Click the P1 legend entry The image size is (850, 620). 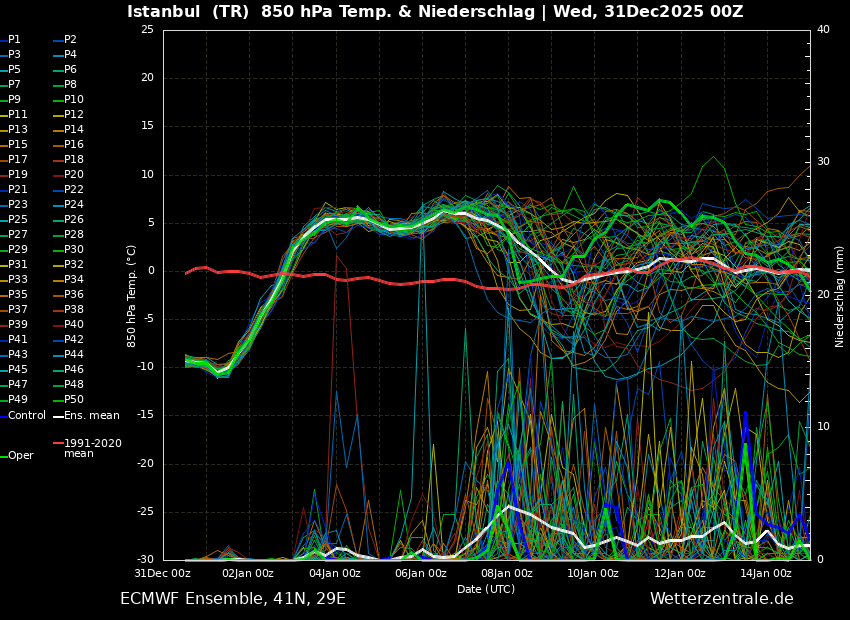coord(11,40)
